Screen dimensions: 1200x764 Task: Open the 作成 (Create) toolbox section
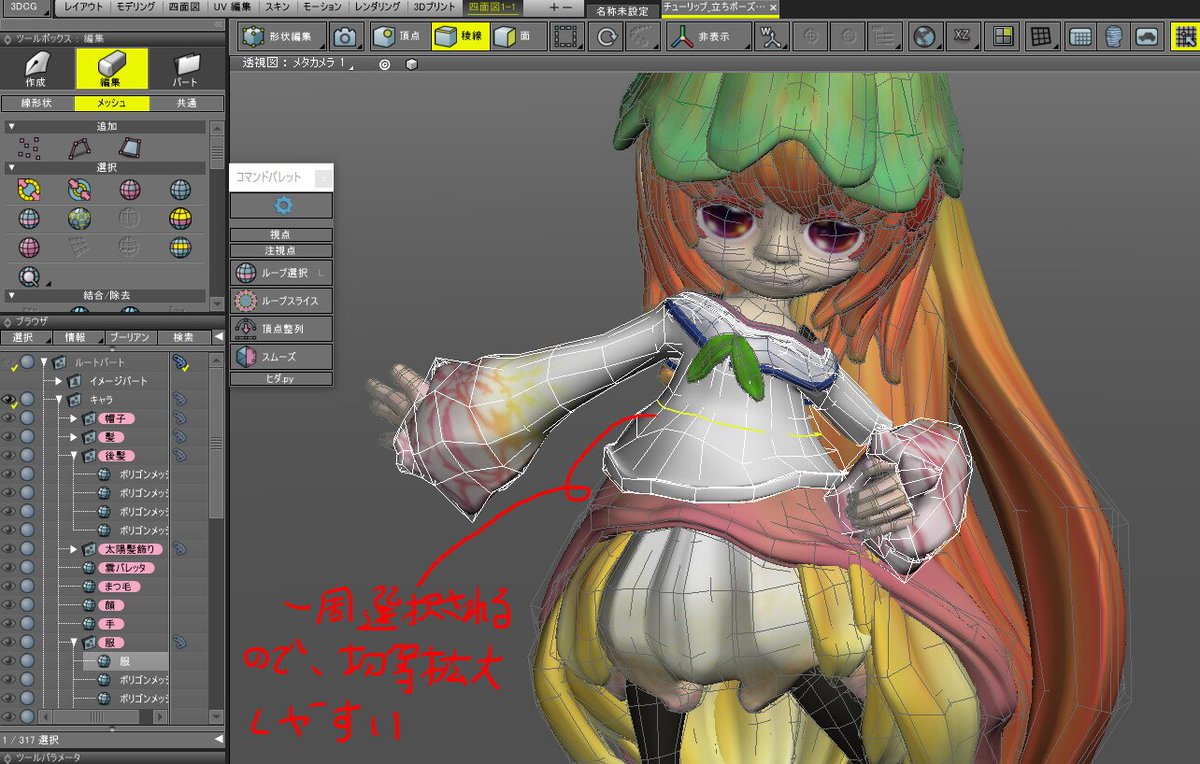[35, 69]
